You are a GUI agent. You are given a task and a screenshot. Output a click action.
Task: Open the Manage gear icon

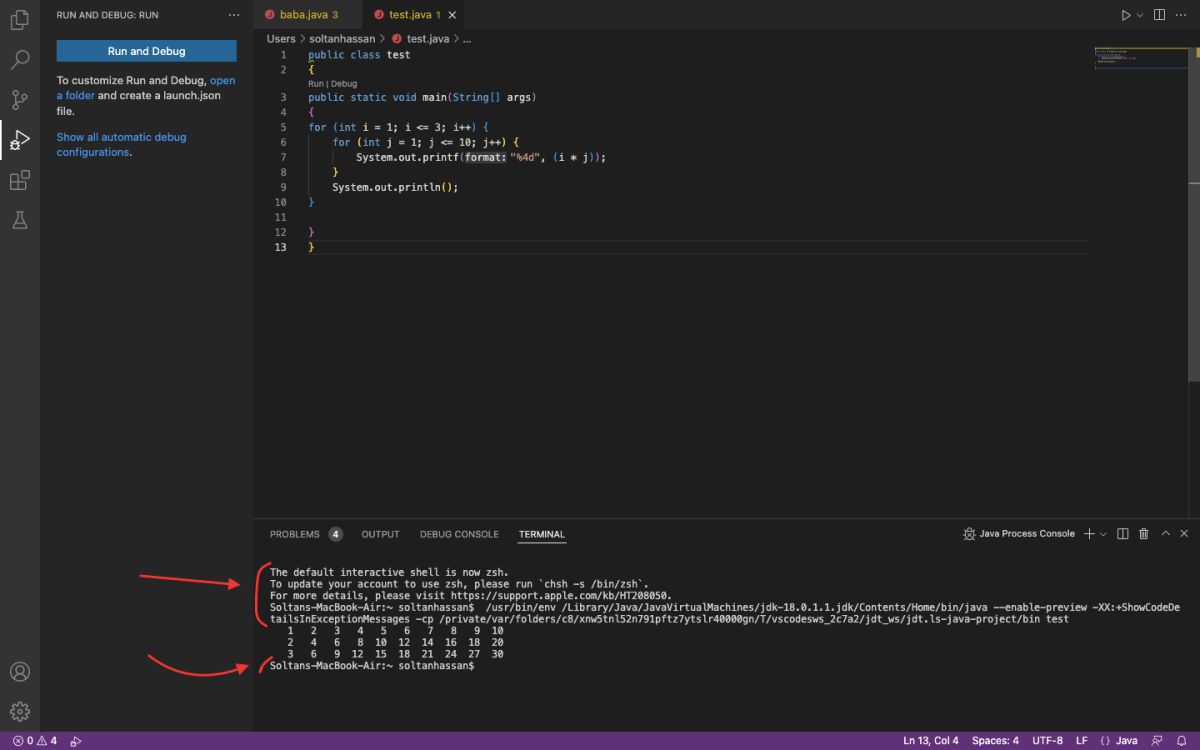pyautogui.click(x=19, y=712)
